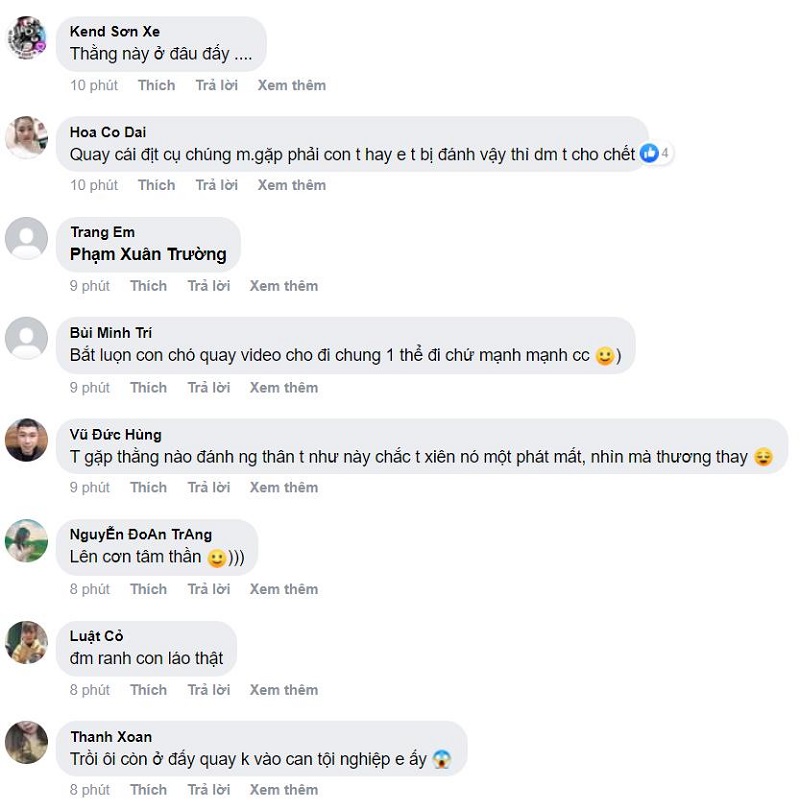The image size is (800, 810).
Task: Like Kend Sơn Xe's comment
Action: click(x=156, y=85)
